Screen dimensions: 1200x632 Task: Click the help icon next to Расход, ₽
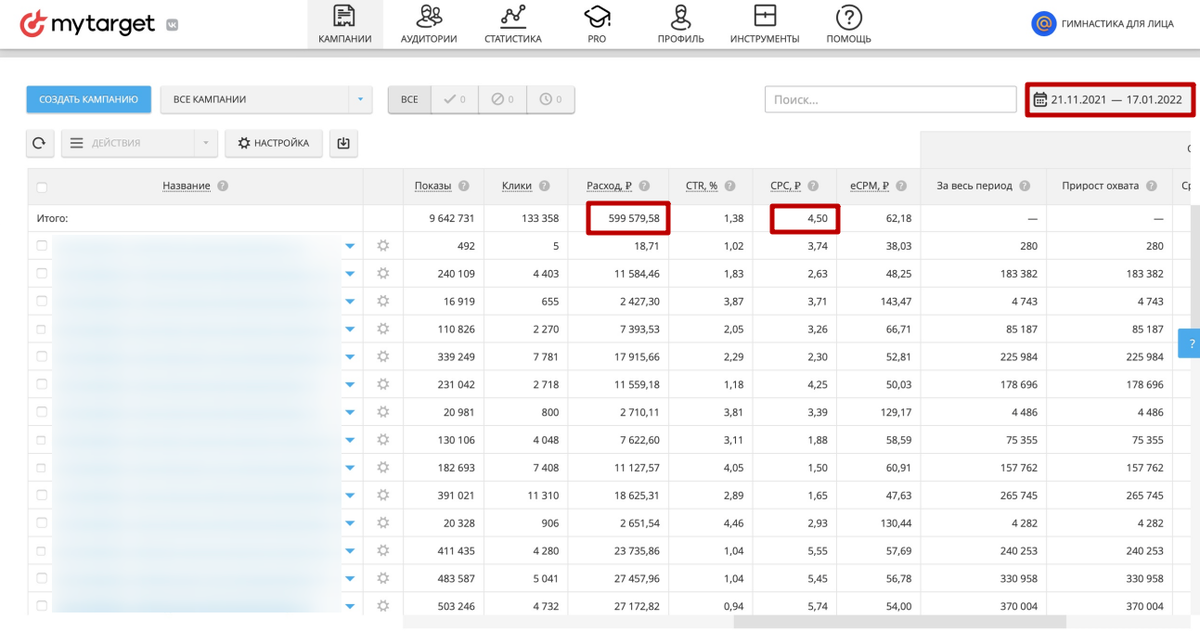[x=645, y=186]
